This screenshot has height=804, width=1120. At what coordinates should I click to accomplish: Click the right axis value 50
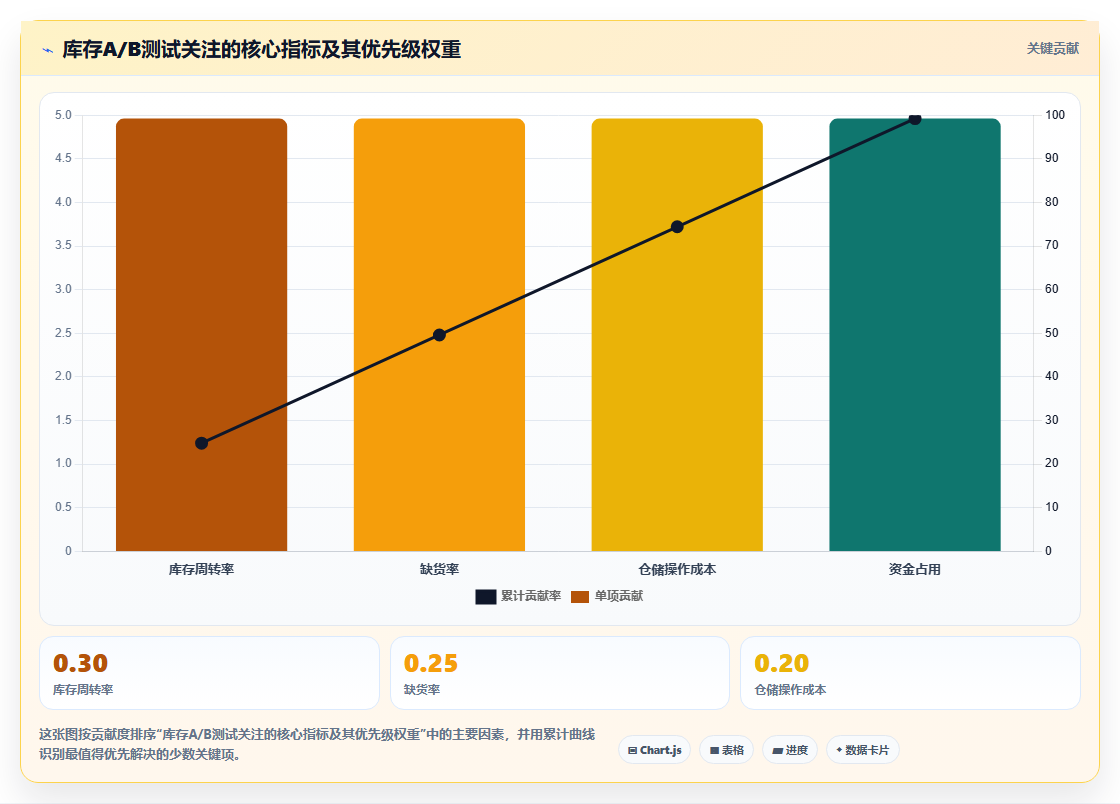[x=1051, y=333]
